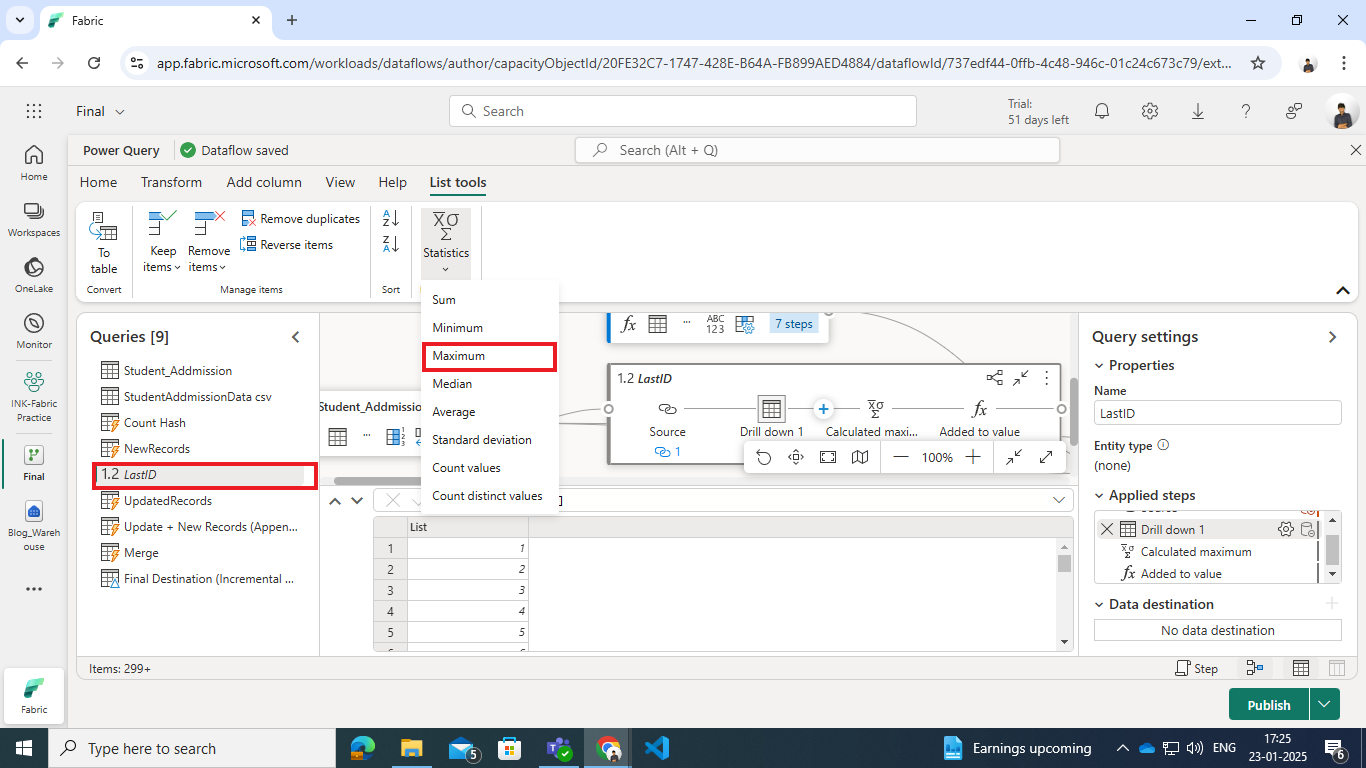Switch to the Transform ribbon tab
This screenshot has height=768, width=1366.
(171, 182)
